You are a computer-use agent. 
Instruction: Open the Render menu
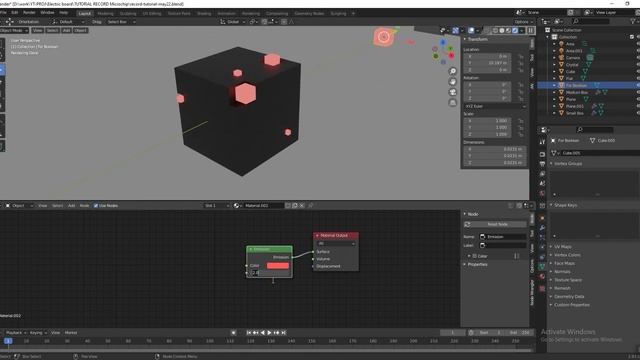coord(29,13)
